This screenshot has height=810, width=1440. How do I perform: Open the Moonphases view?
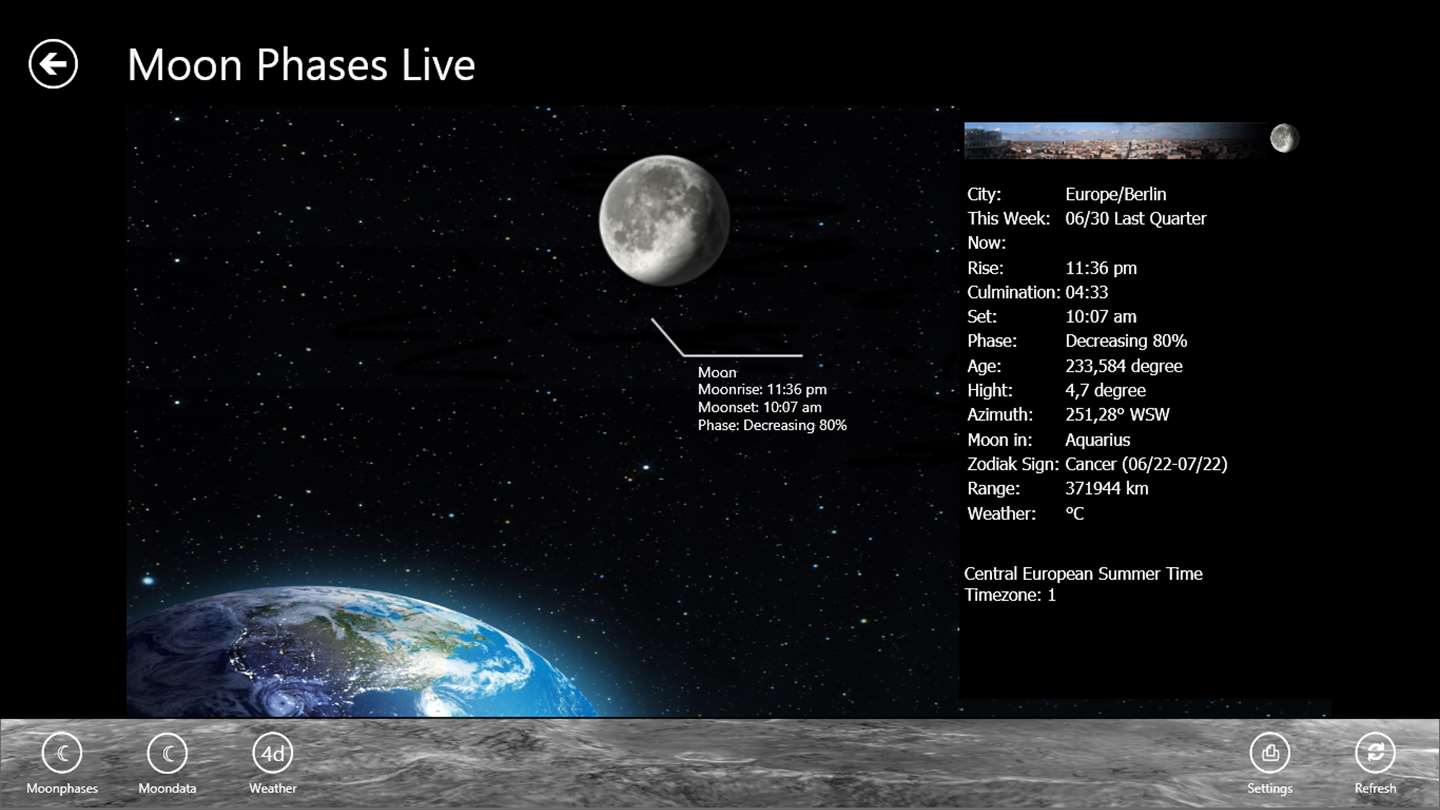62,765
